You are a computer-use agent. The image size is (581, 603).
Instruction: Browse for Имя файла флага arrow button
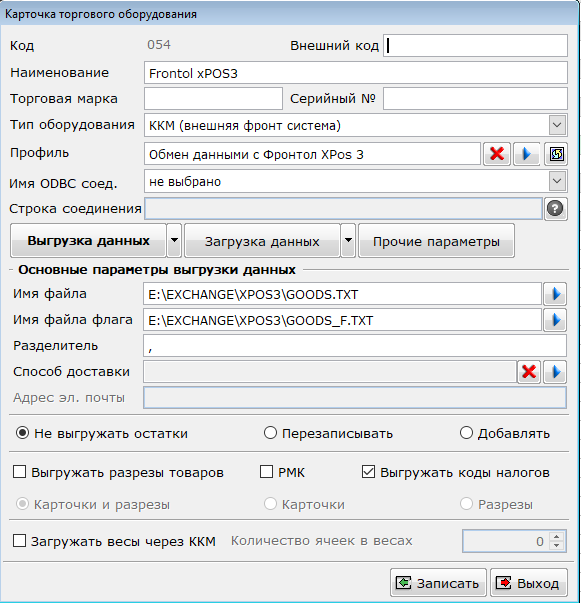point(555,320)
